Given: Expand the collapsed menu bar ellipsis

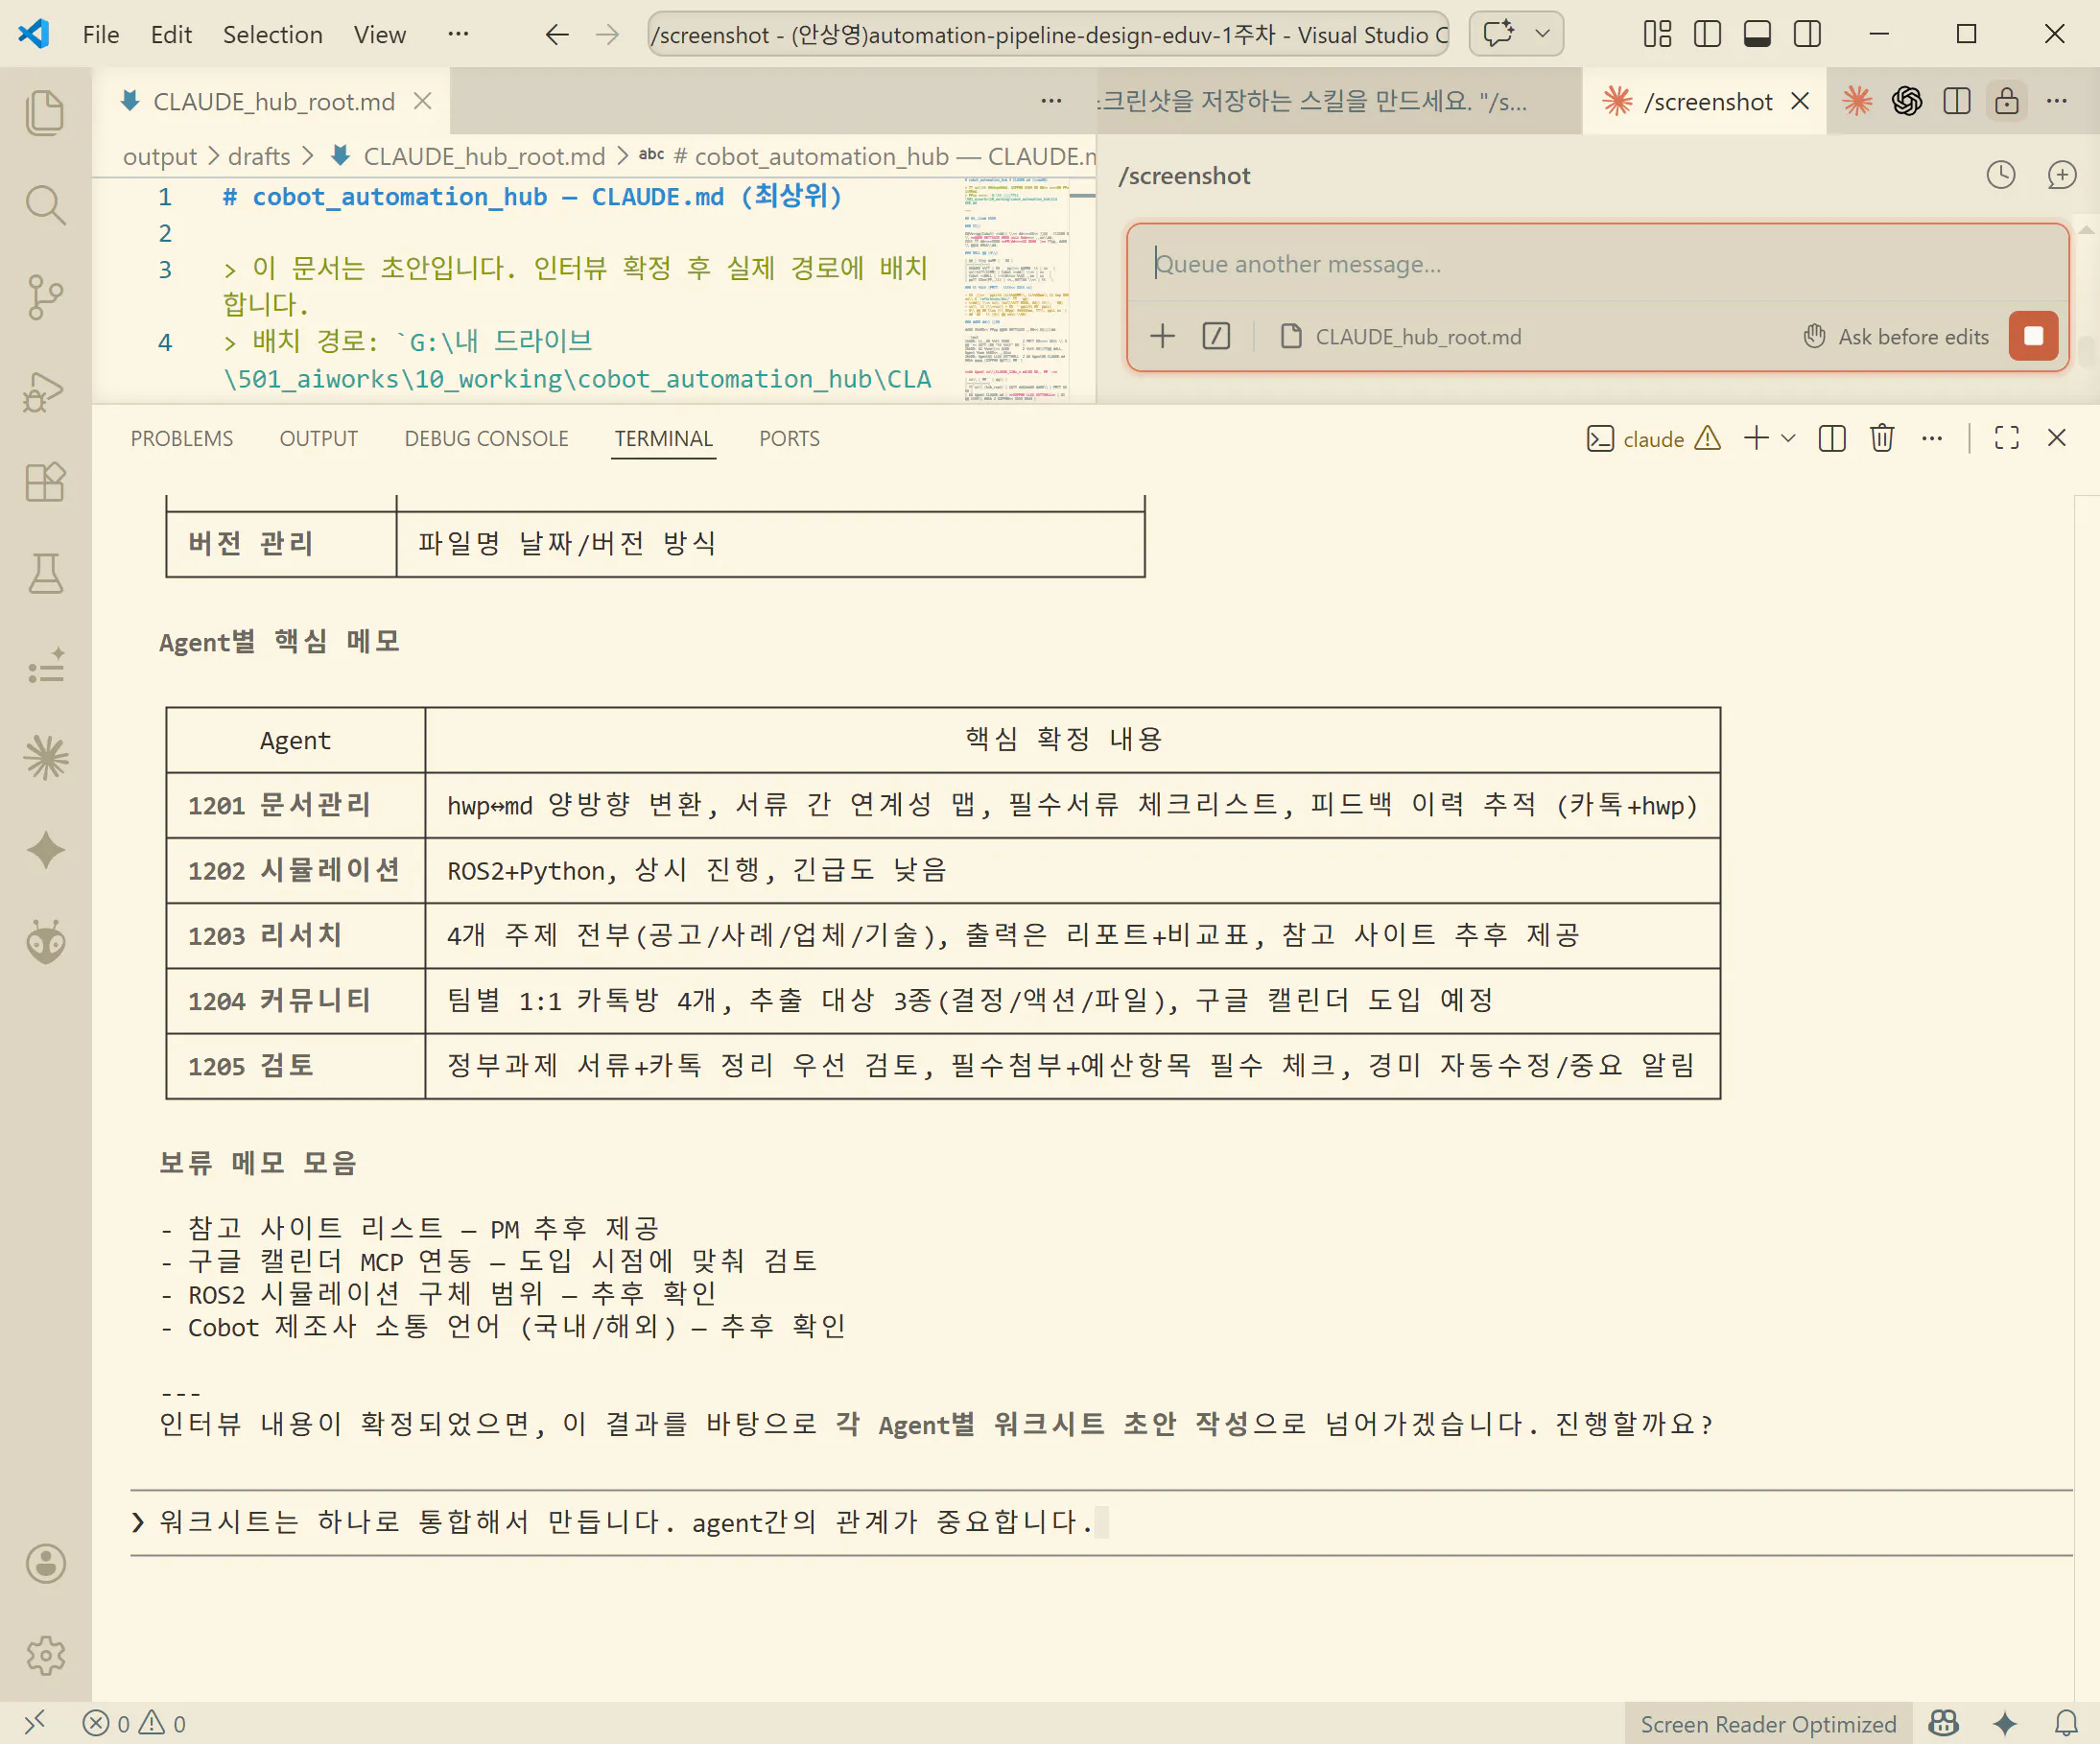Looking at the screenshot, I should (458, 34).
